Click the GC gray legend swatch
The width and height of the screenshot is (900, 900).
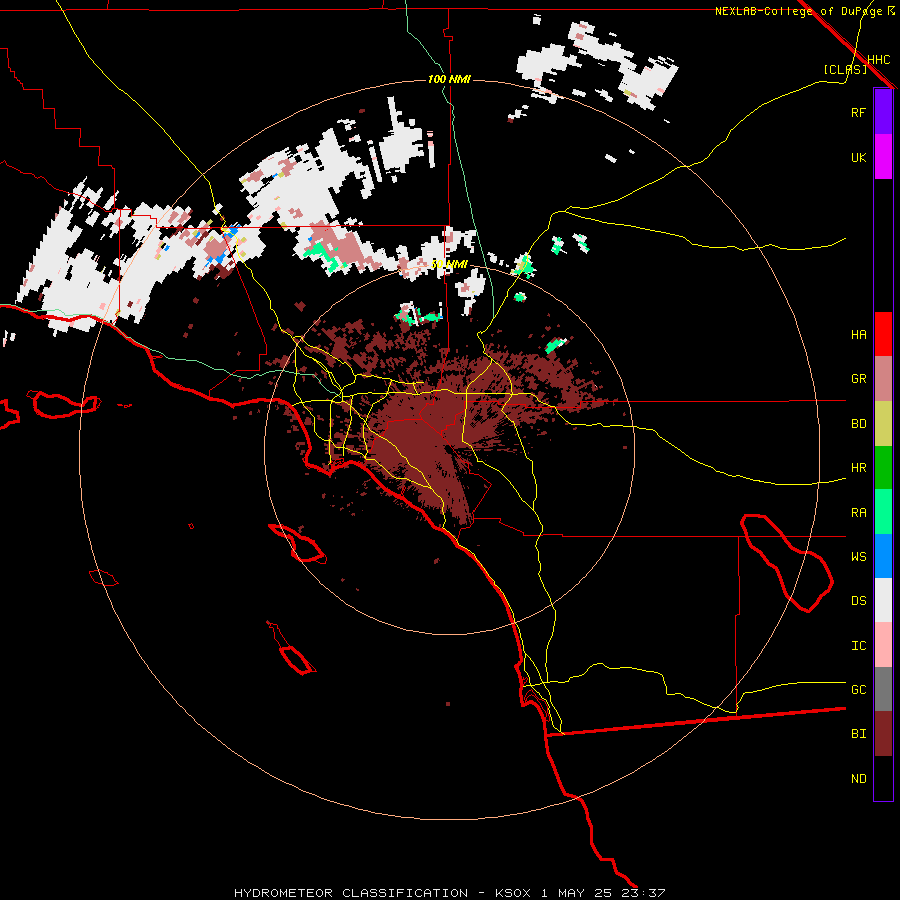[x=883, y=689]
